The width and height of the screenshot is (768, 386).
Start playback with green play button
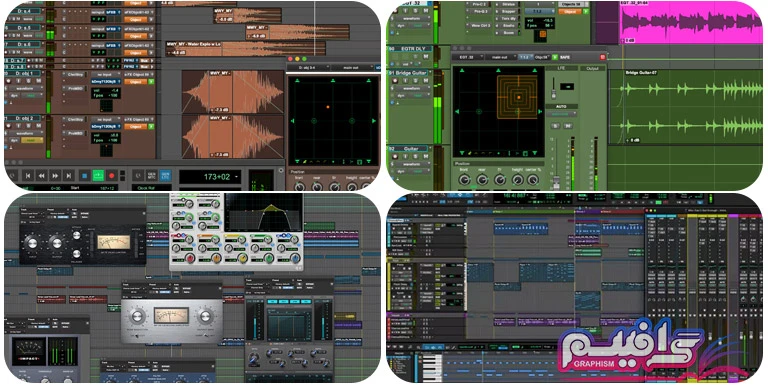98,175
